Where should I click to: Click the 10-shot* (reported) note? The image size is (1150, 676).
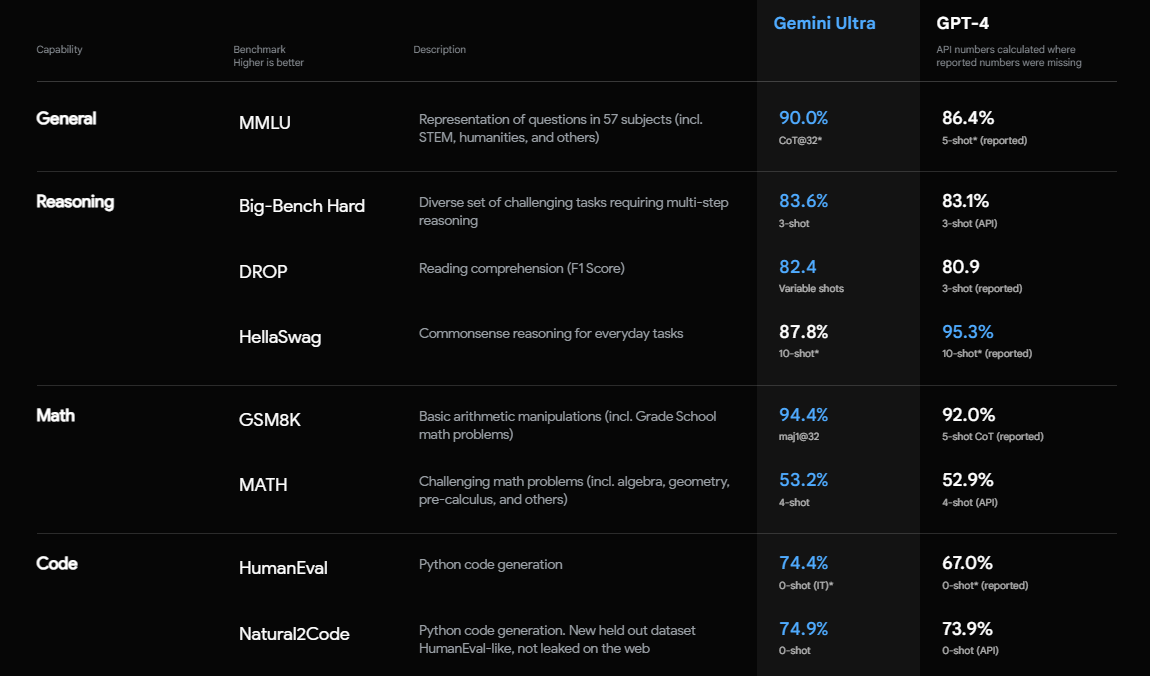[987, 354]
